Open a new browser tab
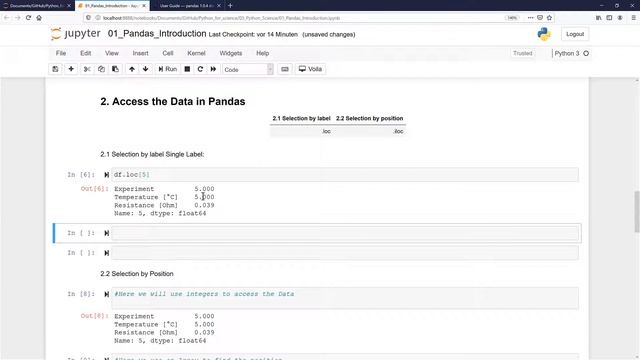 click(230, 6)
